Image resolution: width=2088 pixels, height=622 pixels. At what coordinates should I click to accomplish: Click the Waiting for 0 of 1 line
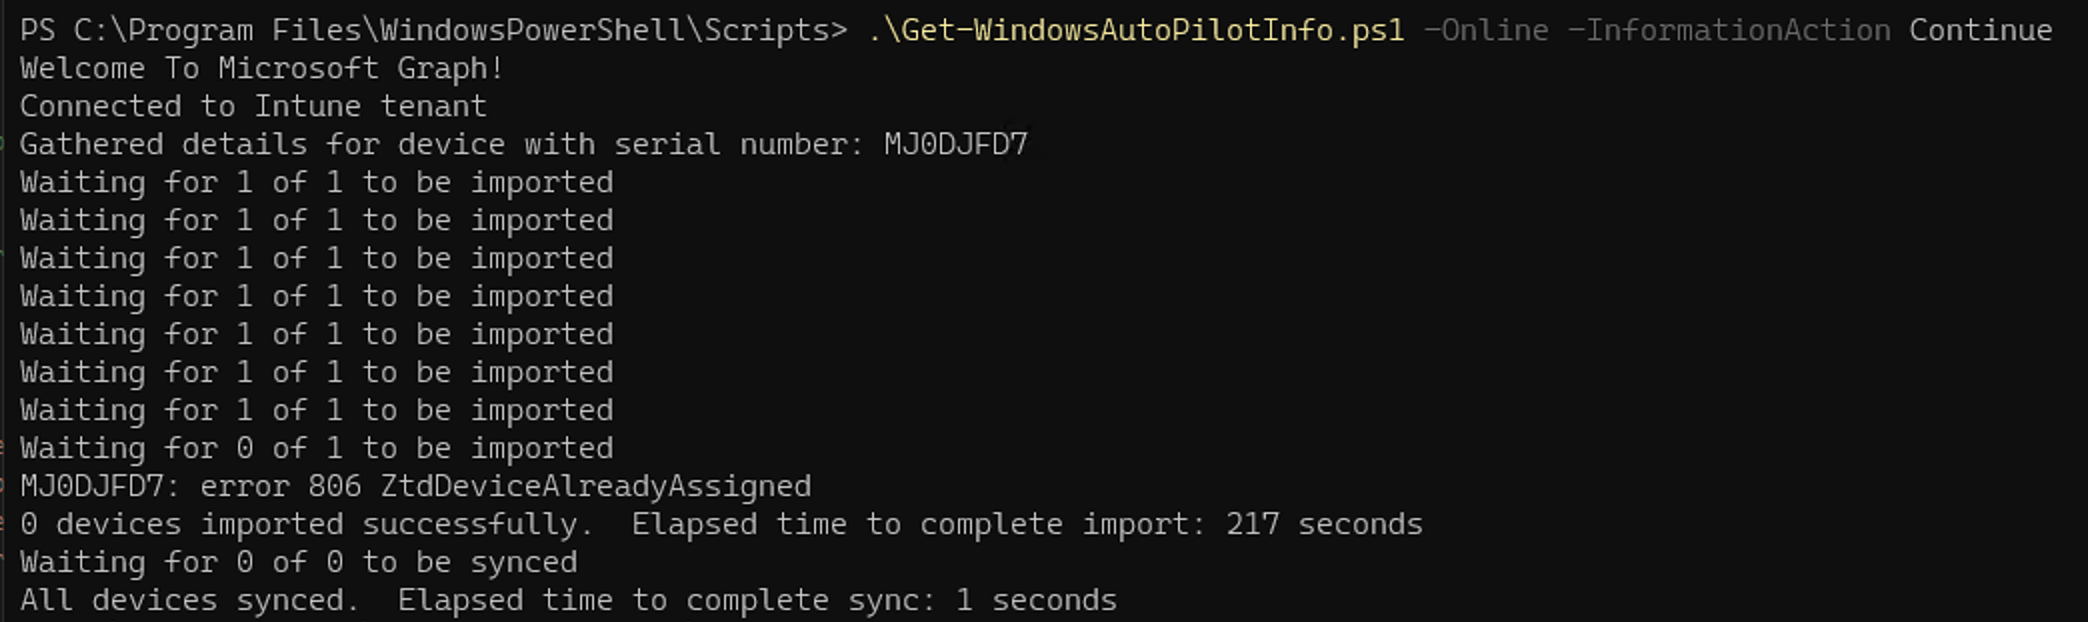pos(316,448)
